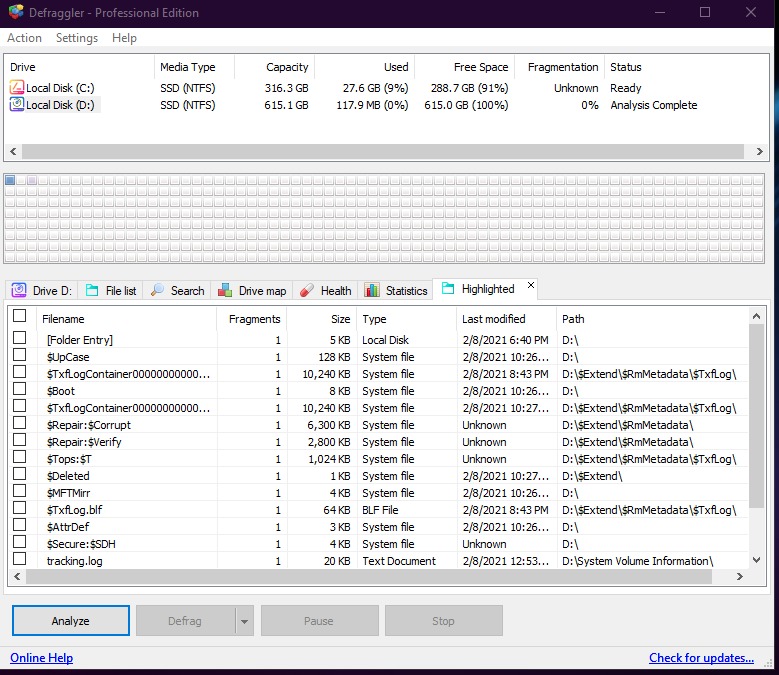Check the $Secure:$SDH file checkbox
The height and width of the screenshot is (675, 779).
pos(19,541)
